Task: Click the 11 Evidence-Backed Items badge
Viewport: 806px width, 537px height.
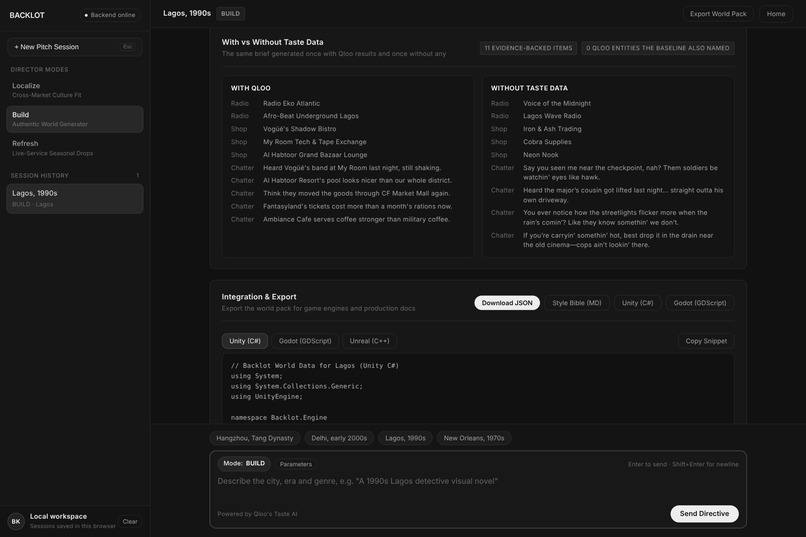Action: 528,48
